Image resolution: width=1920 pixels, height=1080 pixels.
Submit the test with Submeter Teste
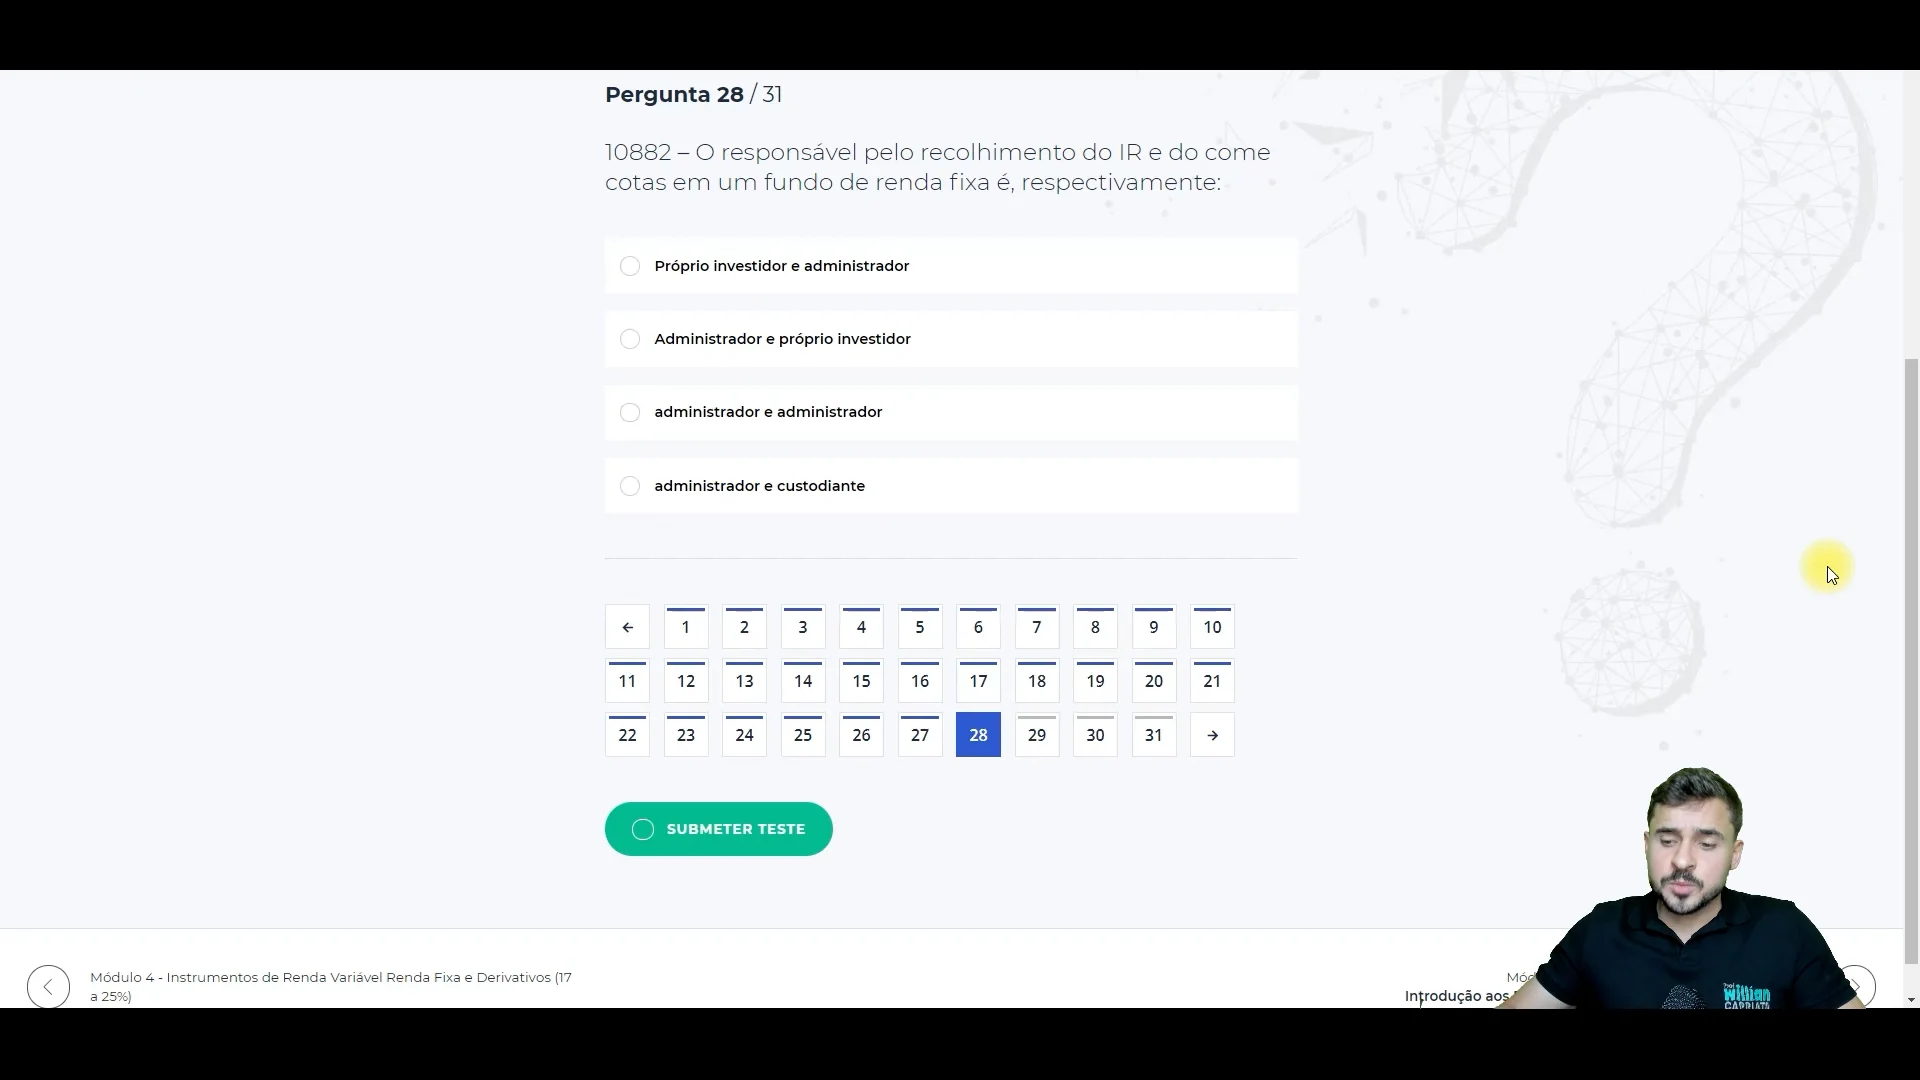click(x=718, y=829)
